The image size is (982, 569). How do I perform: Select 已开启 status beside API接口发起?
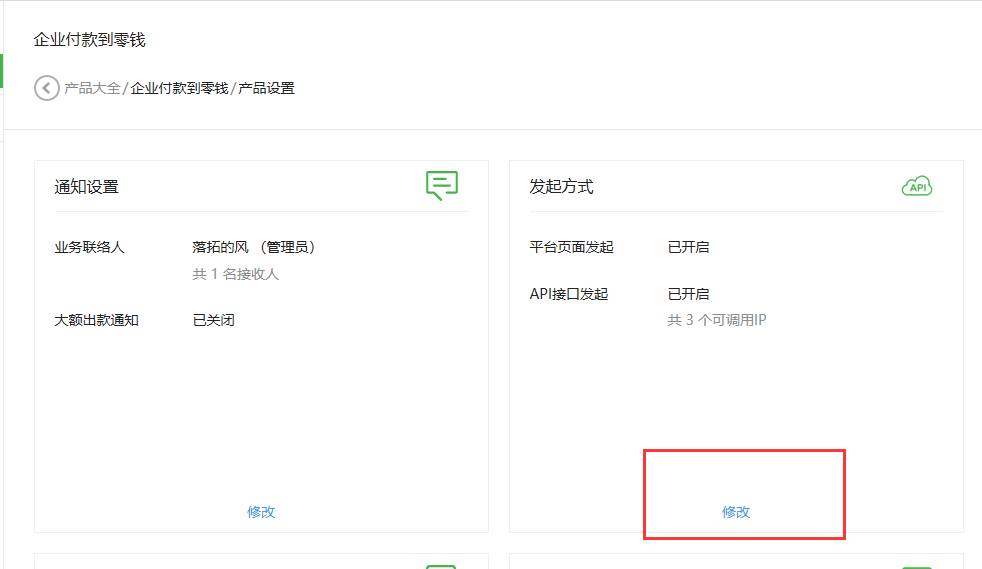688,294
